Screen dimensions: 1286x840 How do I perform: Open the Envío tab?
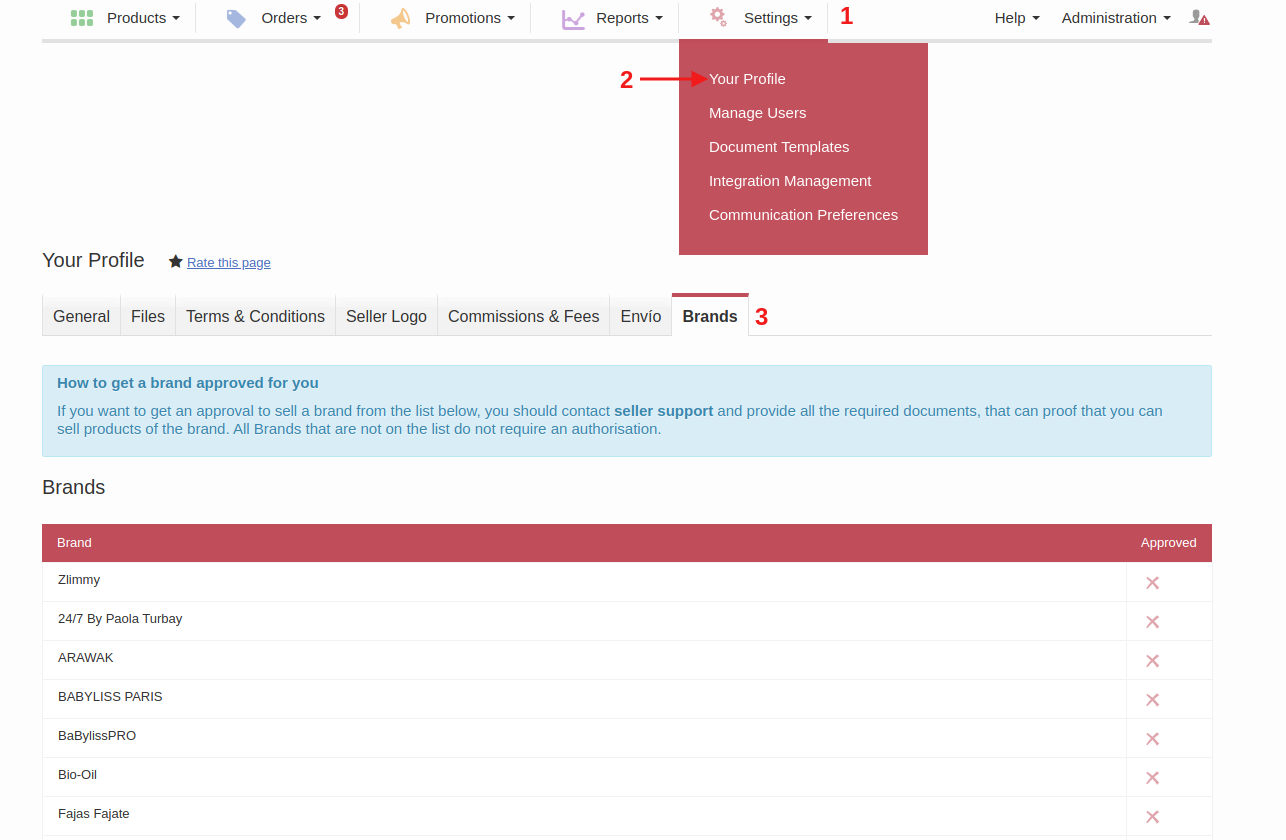click(641, 316)
